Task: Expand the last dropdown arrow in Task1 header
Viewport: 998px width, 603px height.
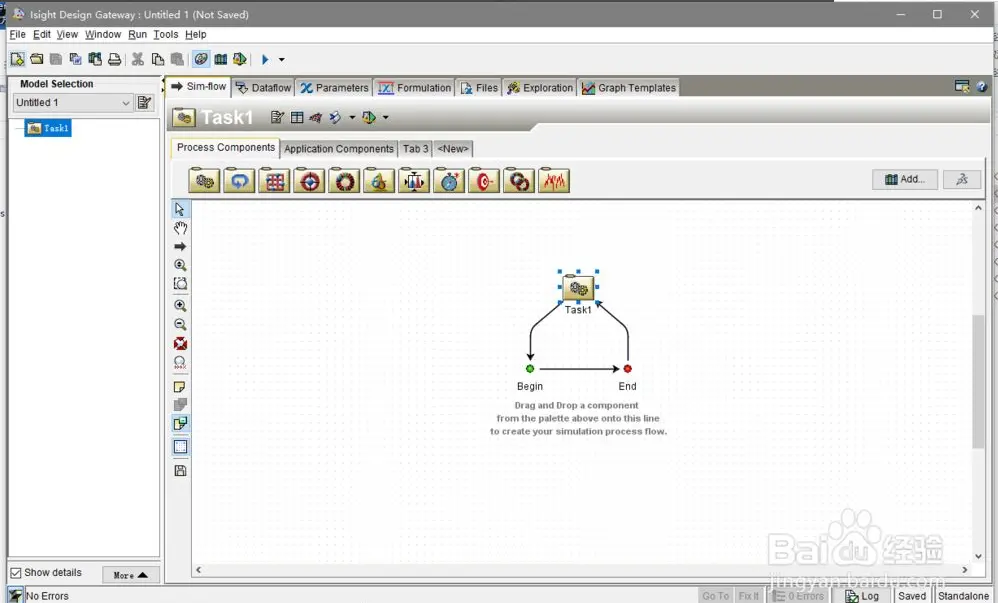Action: tap(386, 117)
